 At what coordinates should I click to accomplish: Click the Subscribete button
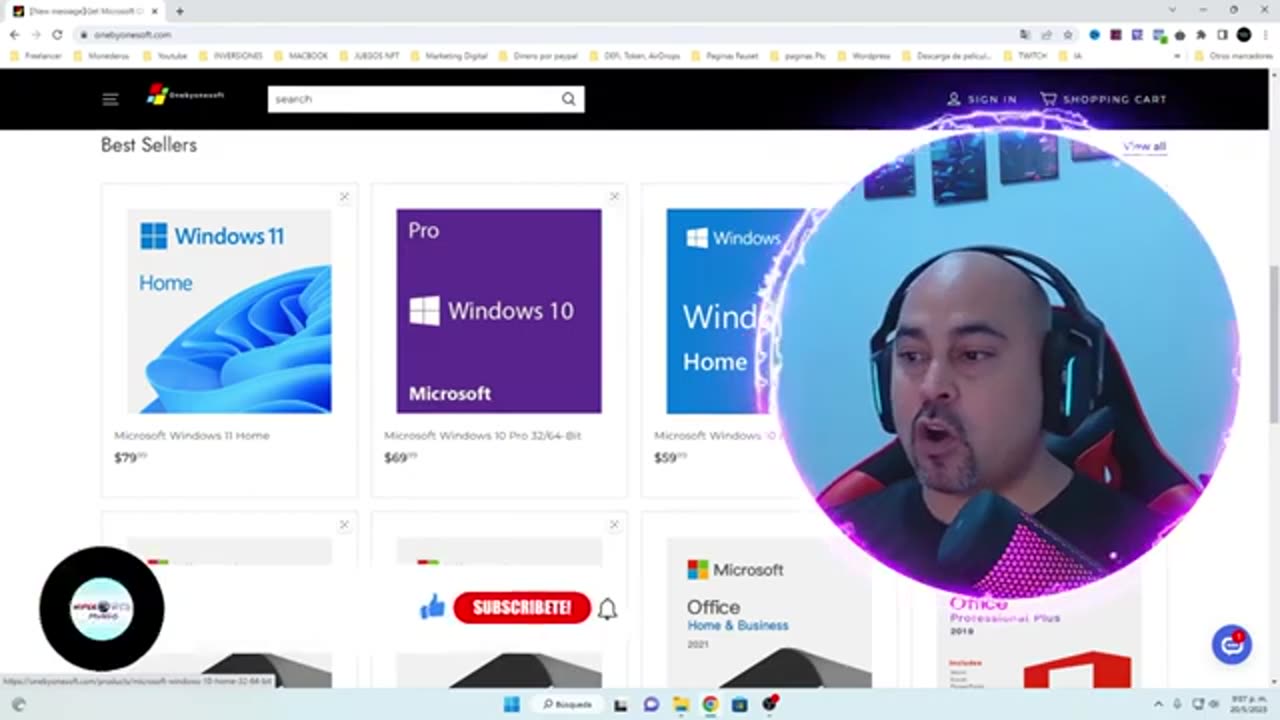tap(521, 607)
